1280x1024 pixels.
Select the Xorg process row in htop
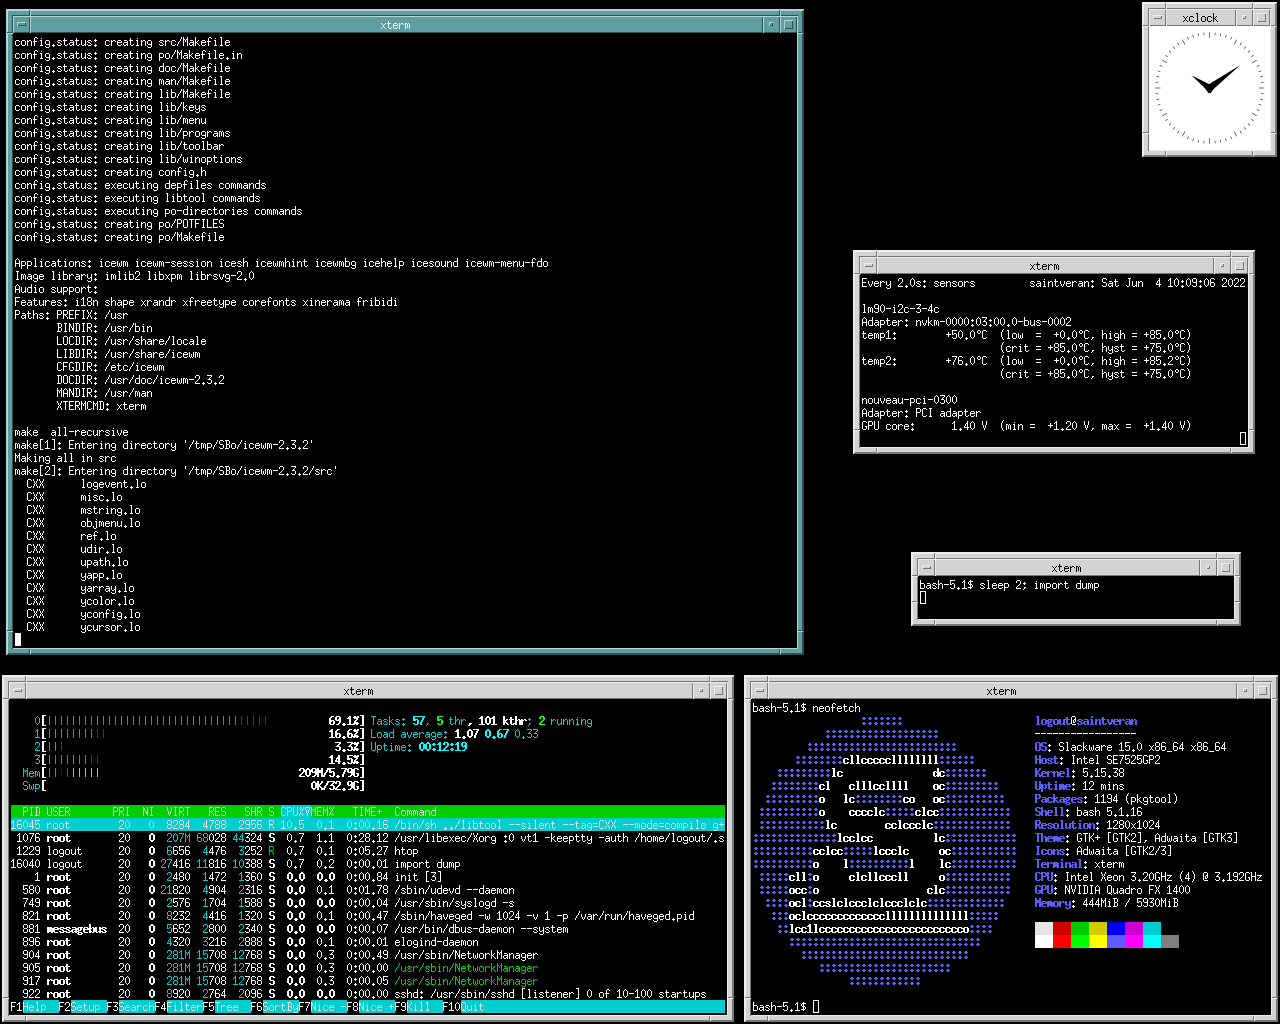tap(368, 838)
